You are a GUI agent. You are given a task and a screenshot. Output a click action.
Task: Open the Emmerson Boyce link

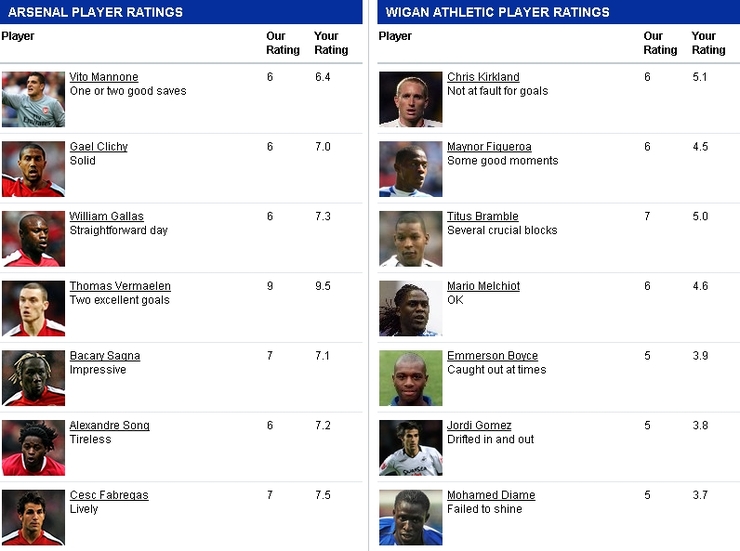point(492,356)
